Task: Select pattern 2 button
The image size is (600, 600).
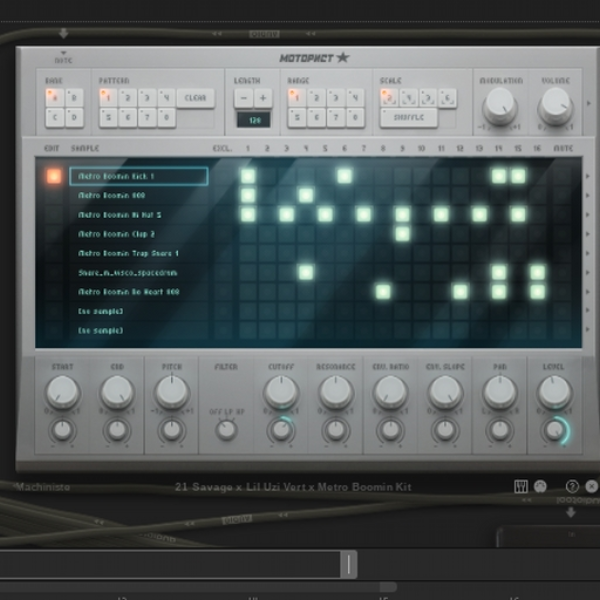Action: (x=128, y=98)
